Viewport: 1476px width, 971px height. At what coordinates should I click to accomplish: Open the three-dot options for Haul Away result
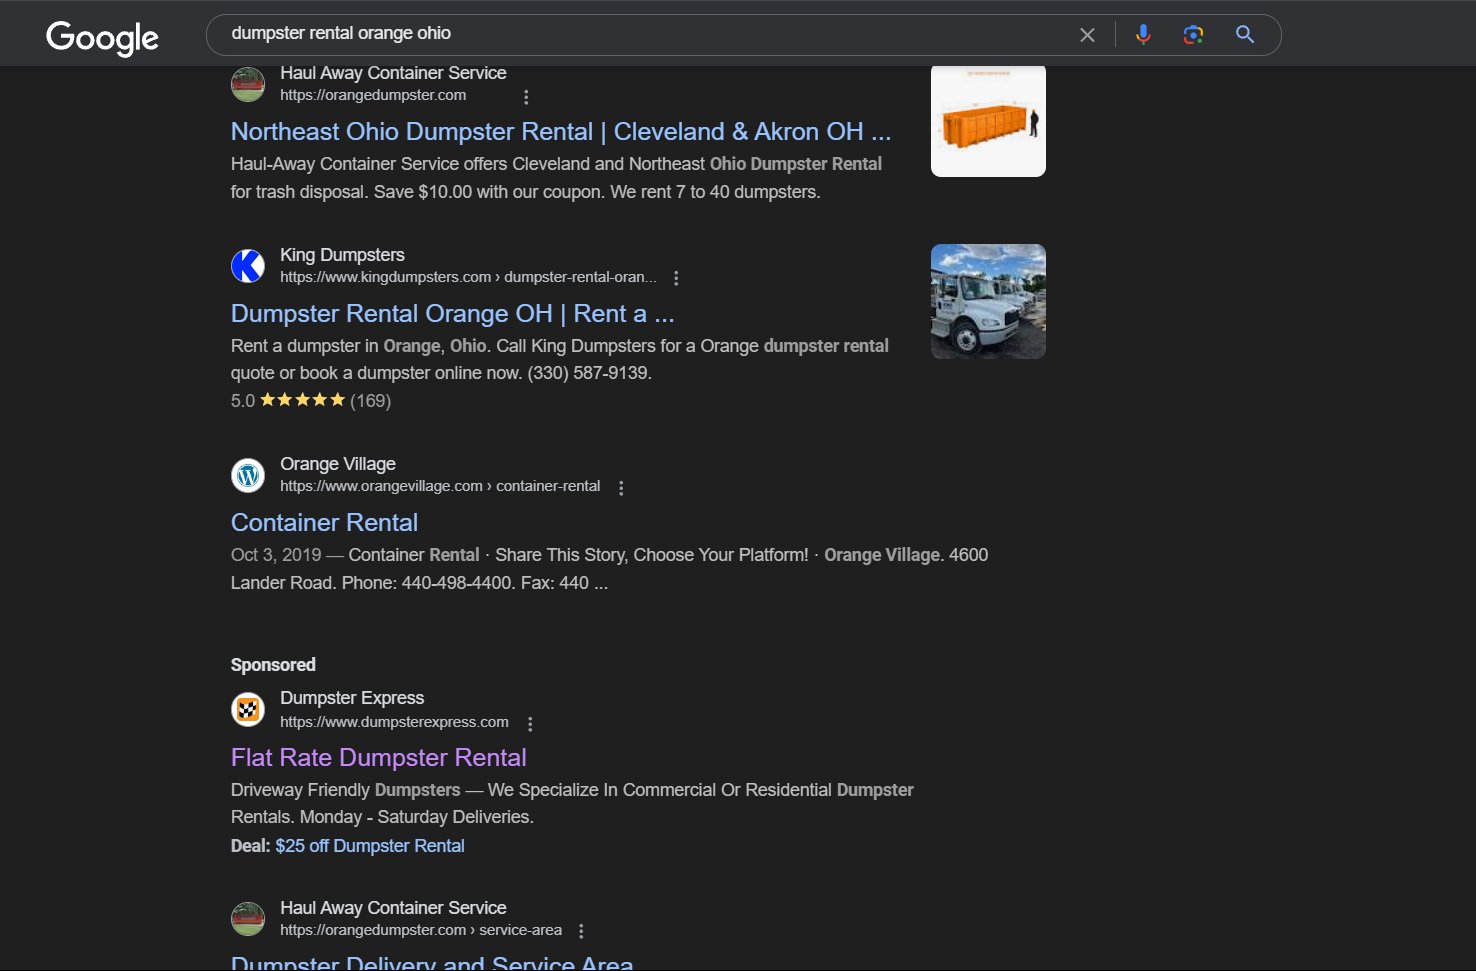pos(527,96)
